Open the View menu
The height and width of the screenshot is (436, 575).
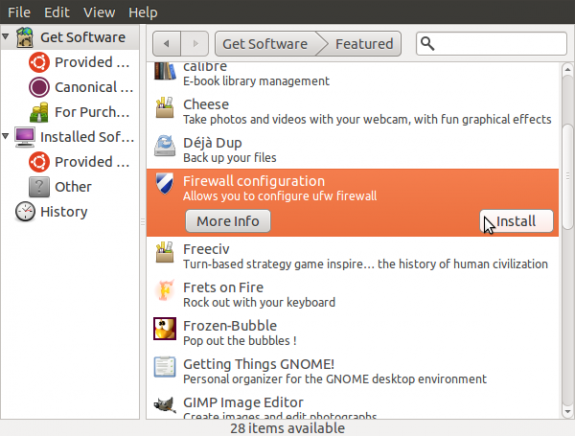tap(99, 12)
